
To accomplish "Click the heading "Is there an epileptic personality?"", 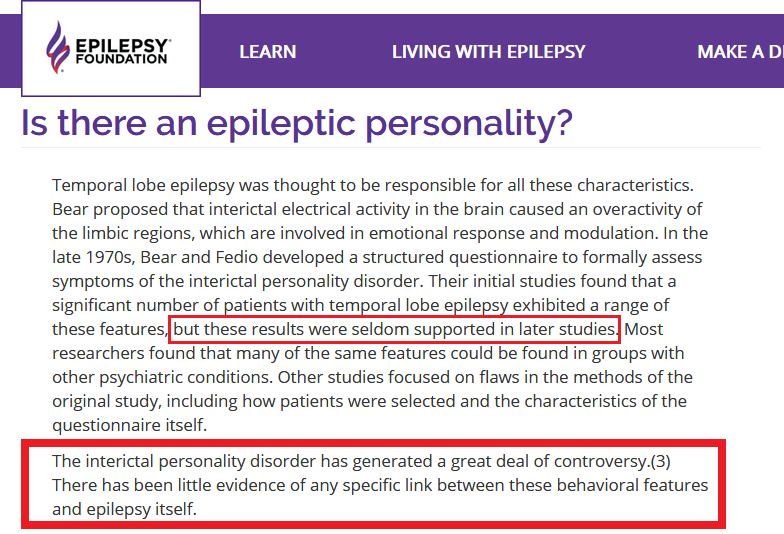I will [x=297, y=122].
